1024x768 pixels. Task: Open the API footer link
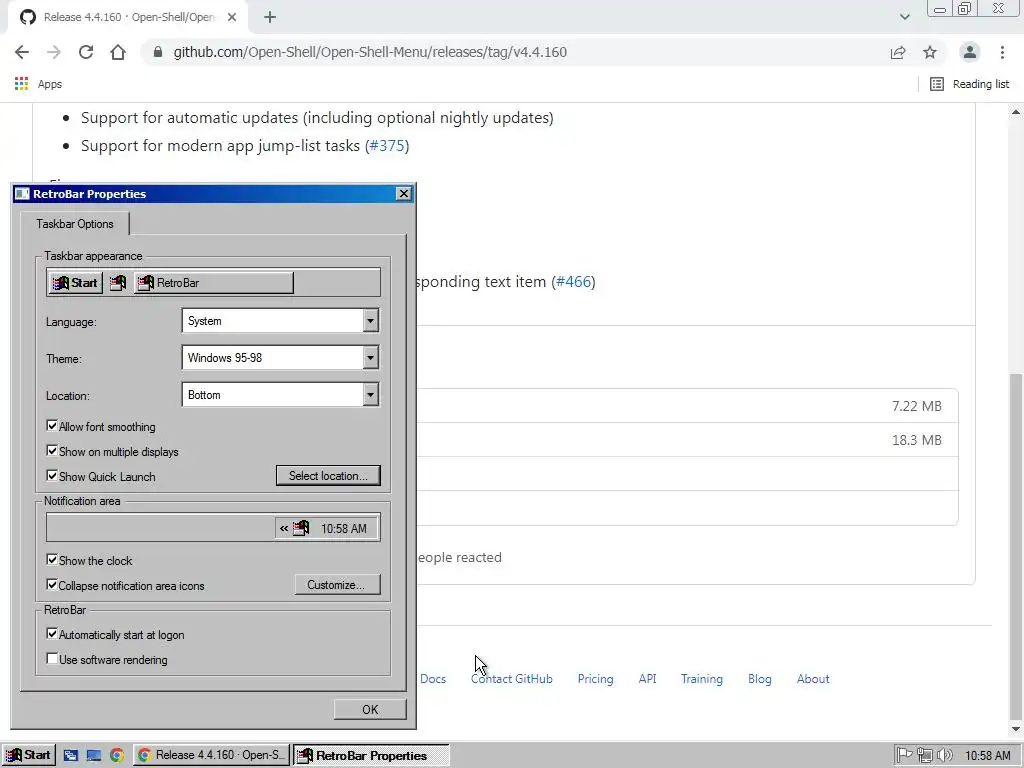(x=647, y=679)
